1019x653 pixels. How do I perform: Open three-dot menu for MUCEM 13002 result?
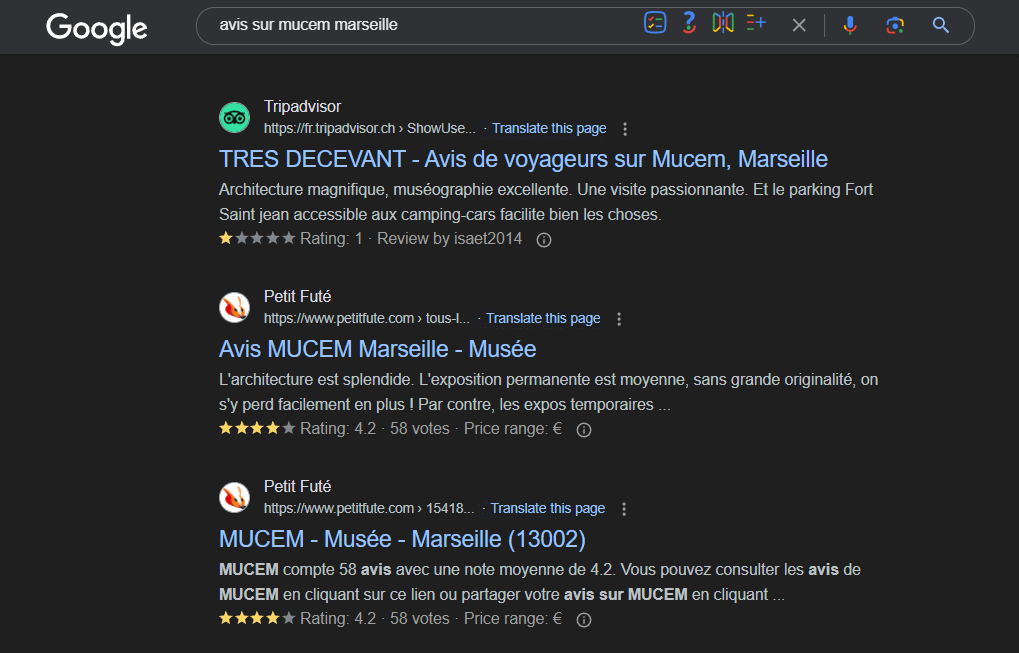point(624,509)
